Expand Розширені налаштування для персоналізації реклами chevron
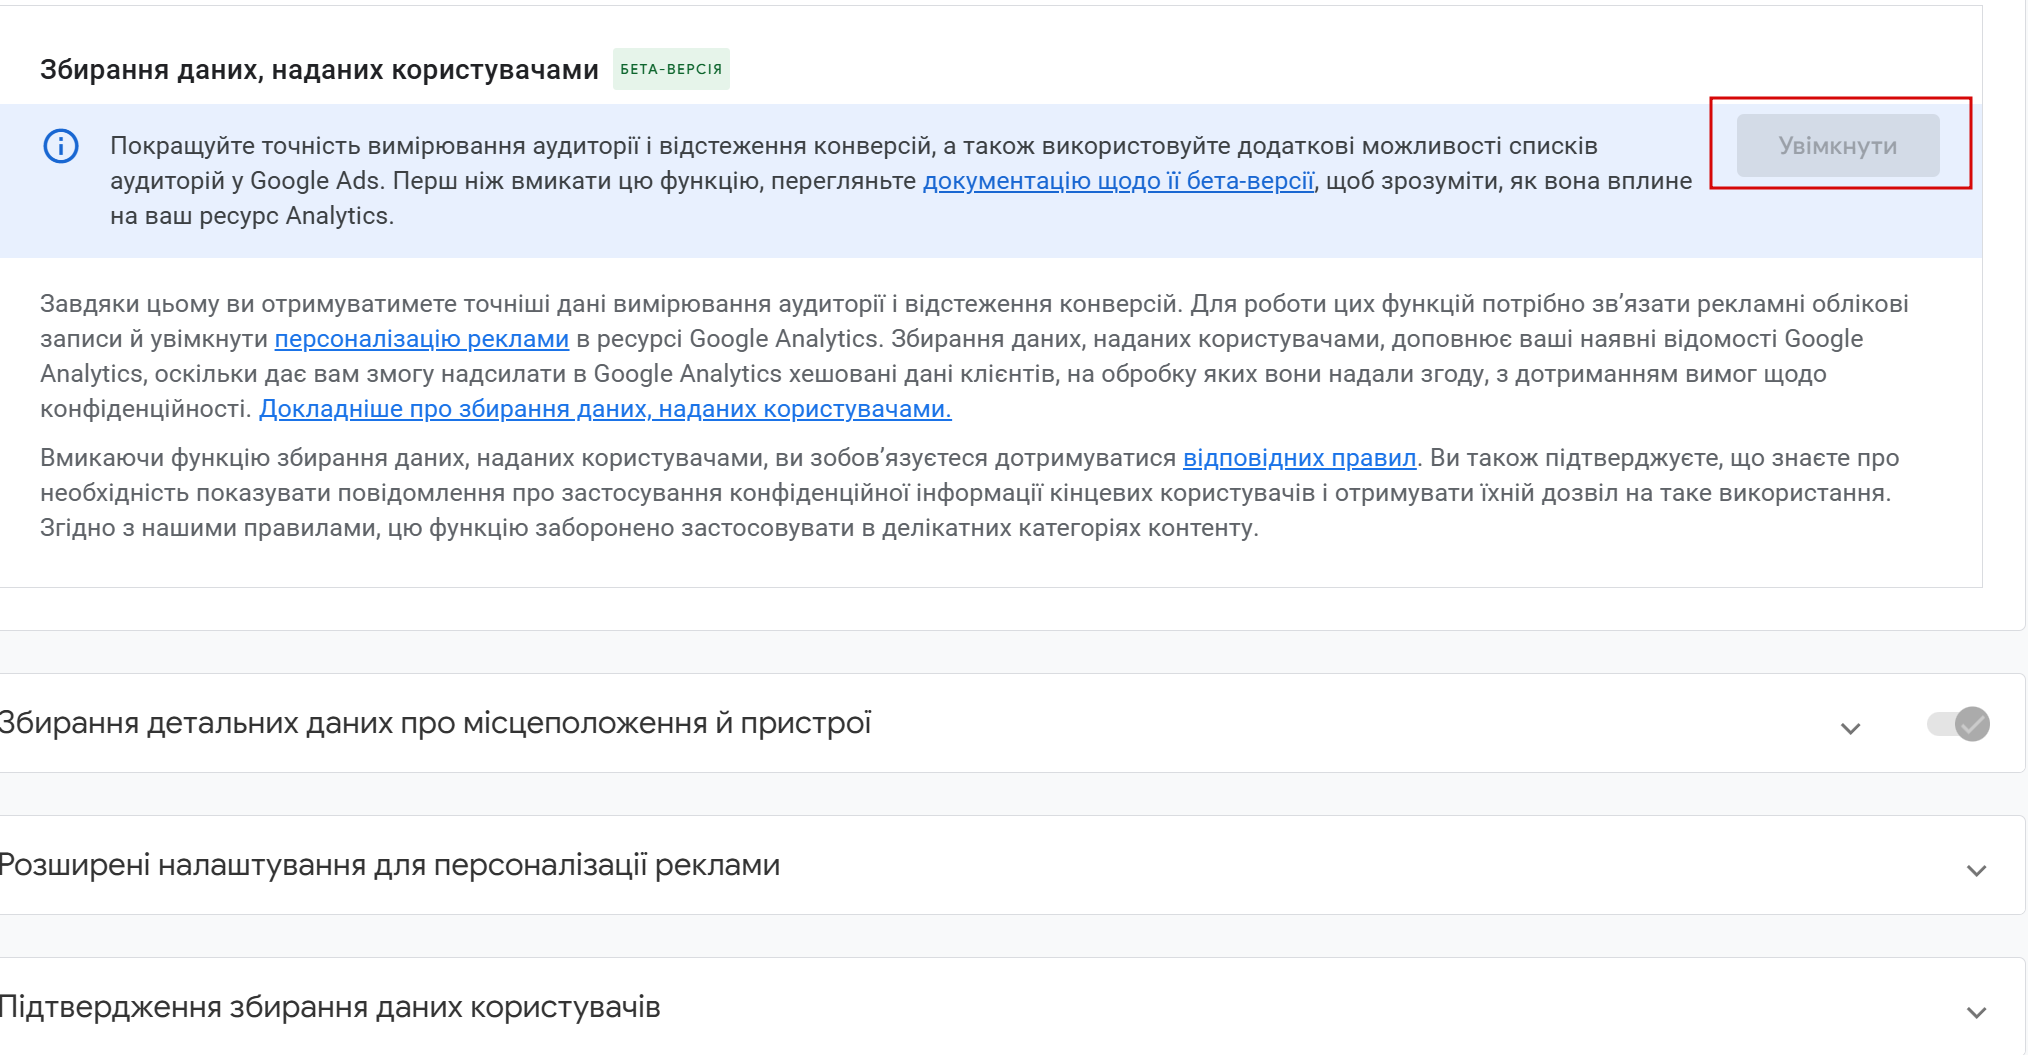The height and width of the screenshot is (1055, 2028). (x=1976, y=870)
